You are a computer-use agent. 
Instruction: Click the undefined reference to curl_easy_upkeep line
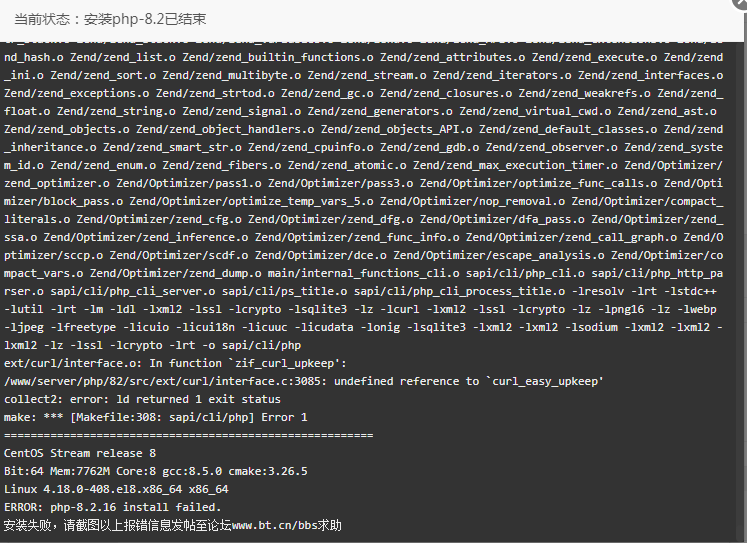pyautogui.click(x=303, y=381)
